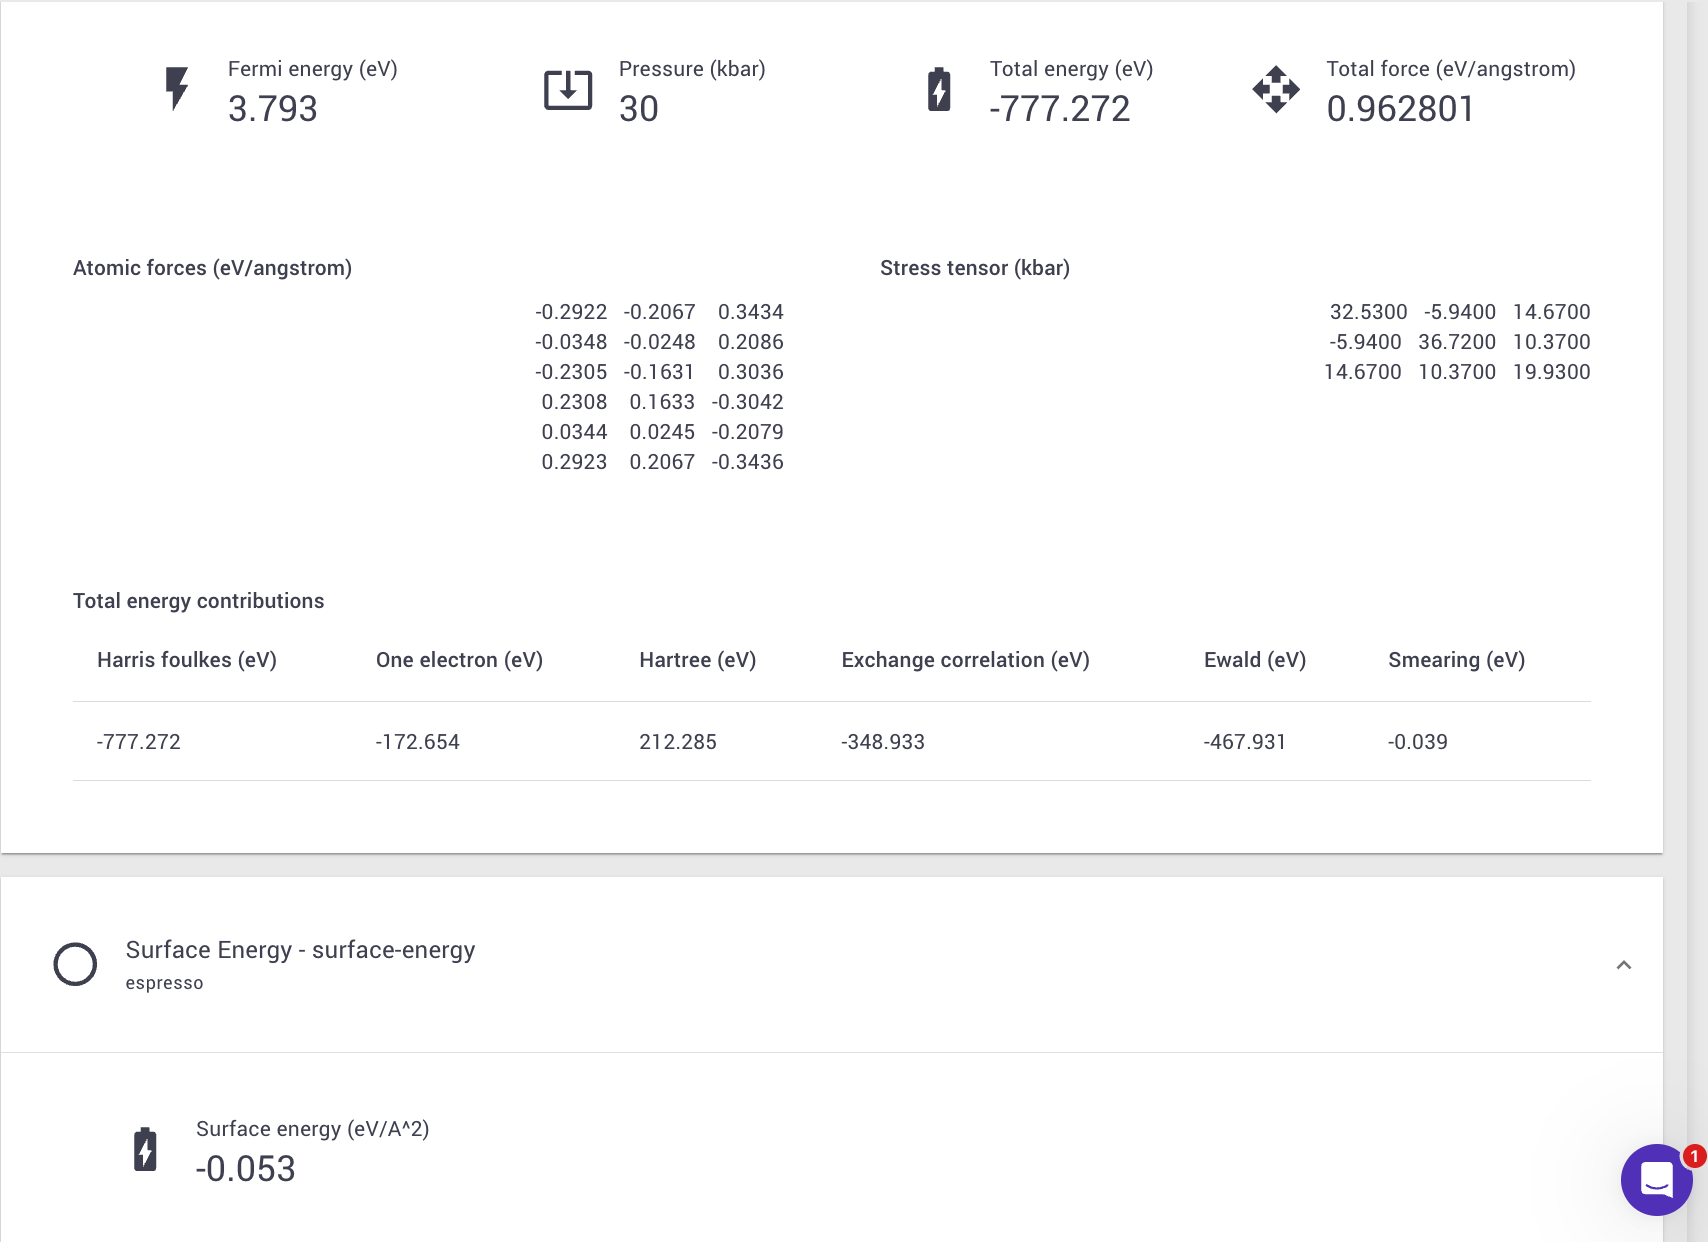This screenshot has height=1242, width=1708.
Task: Click atomic force value 0.2308
Action: (x=574, y=402)
